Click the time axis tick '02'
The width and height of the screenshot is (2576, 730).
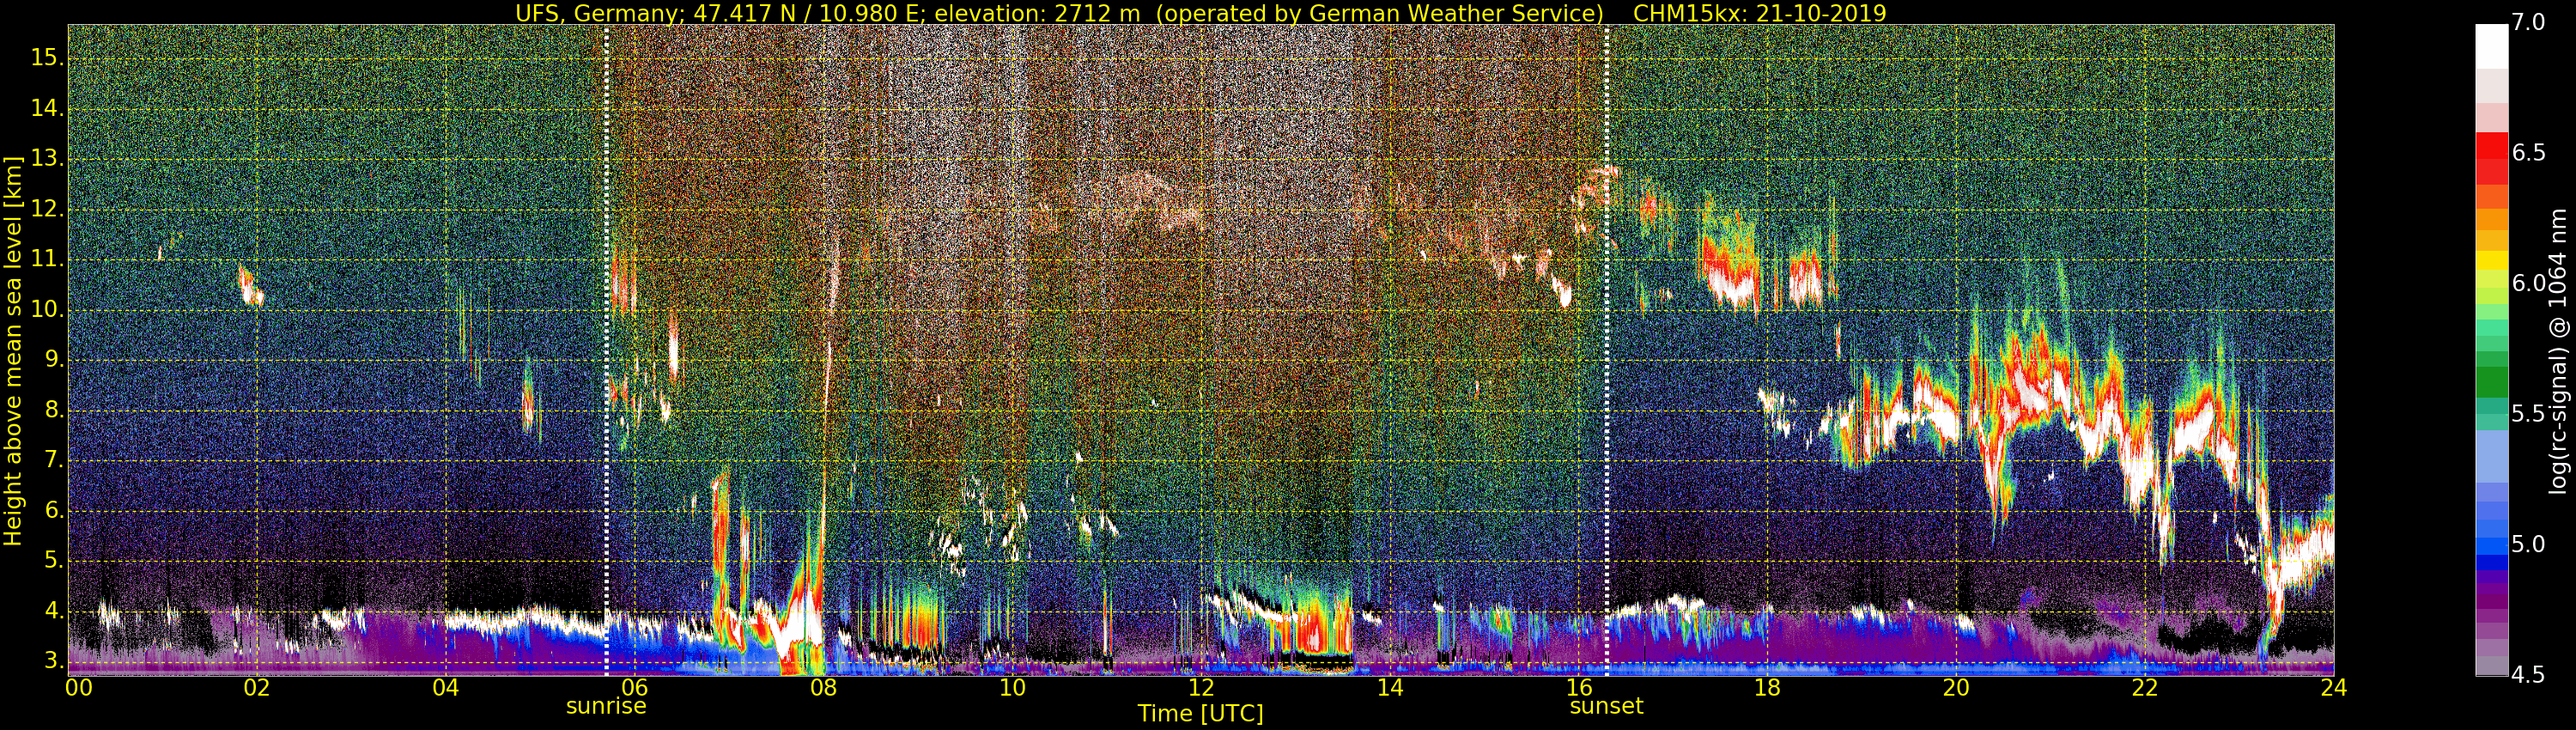pyautogui.click(x=257, y=688)
